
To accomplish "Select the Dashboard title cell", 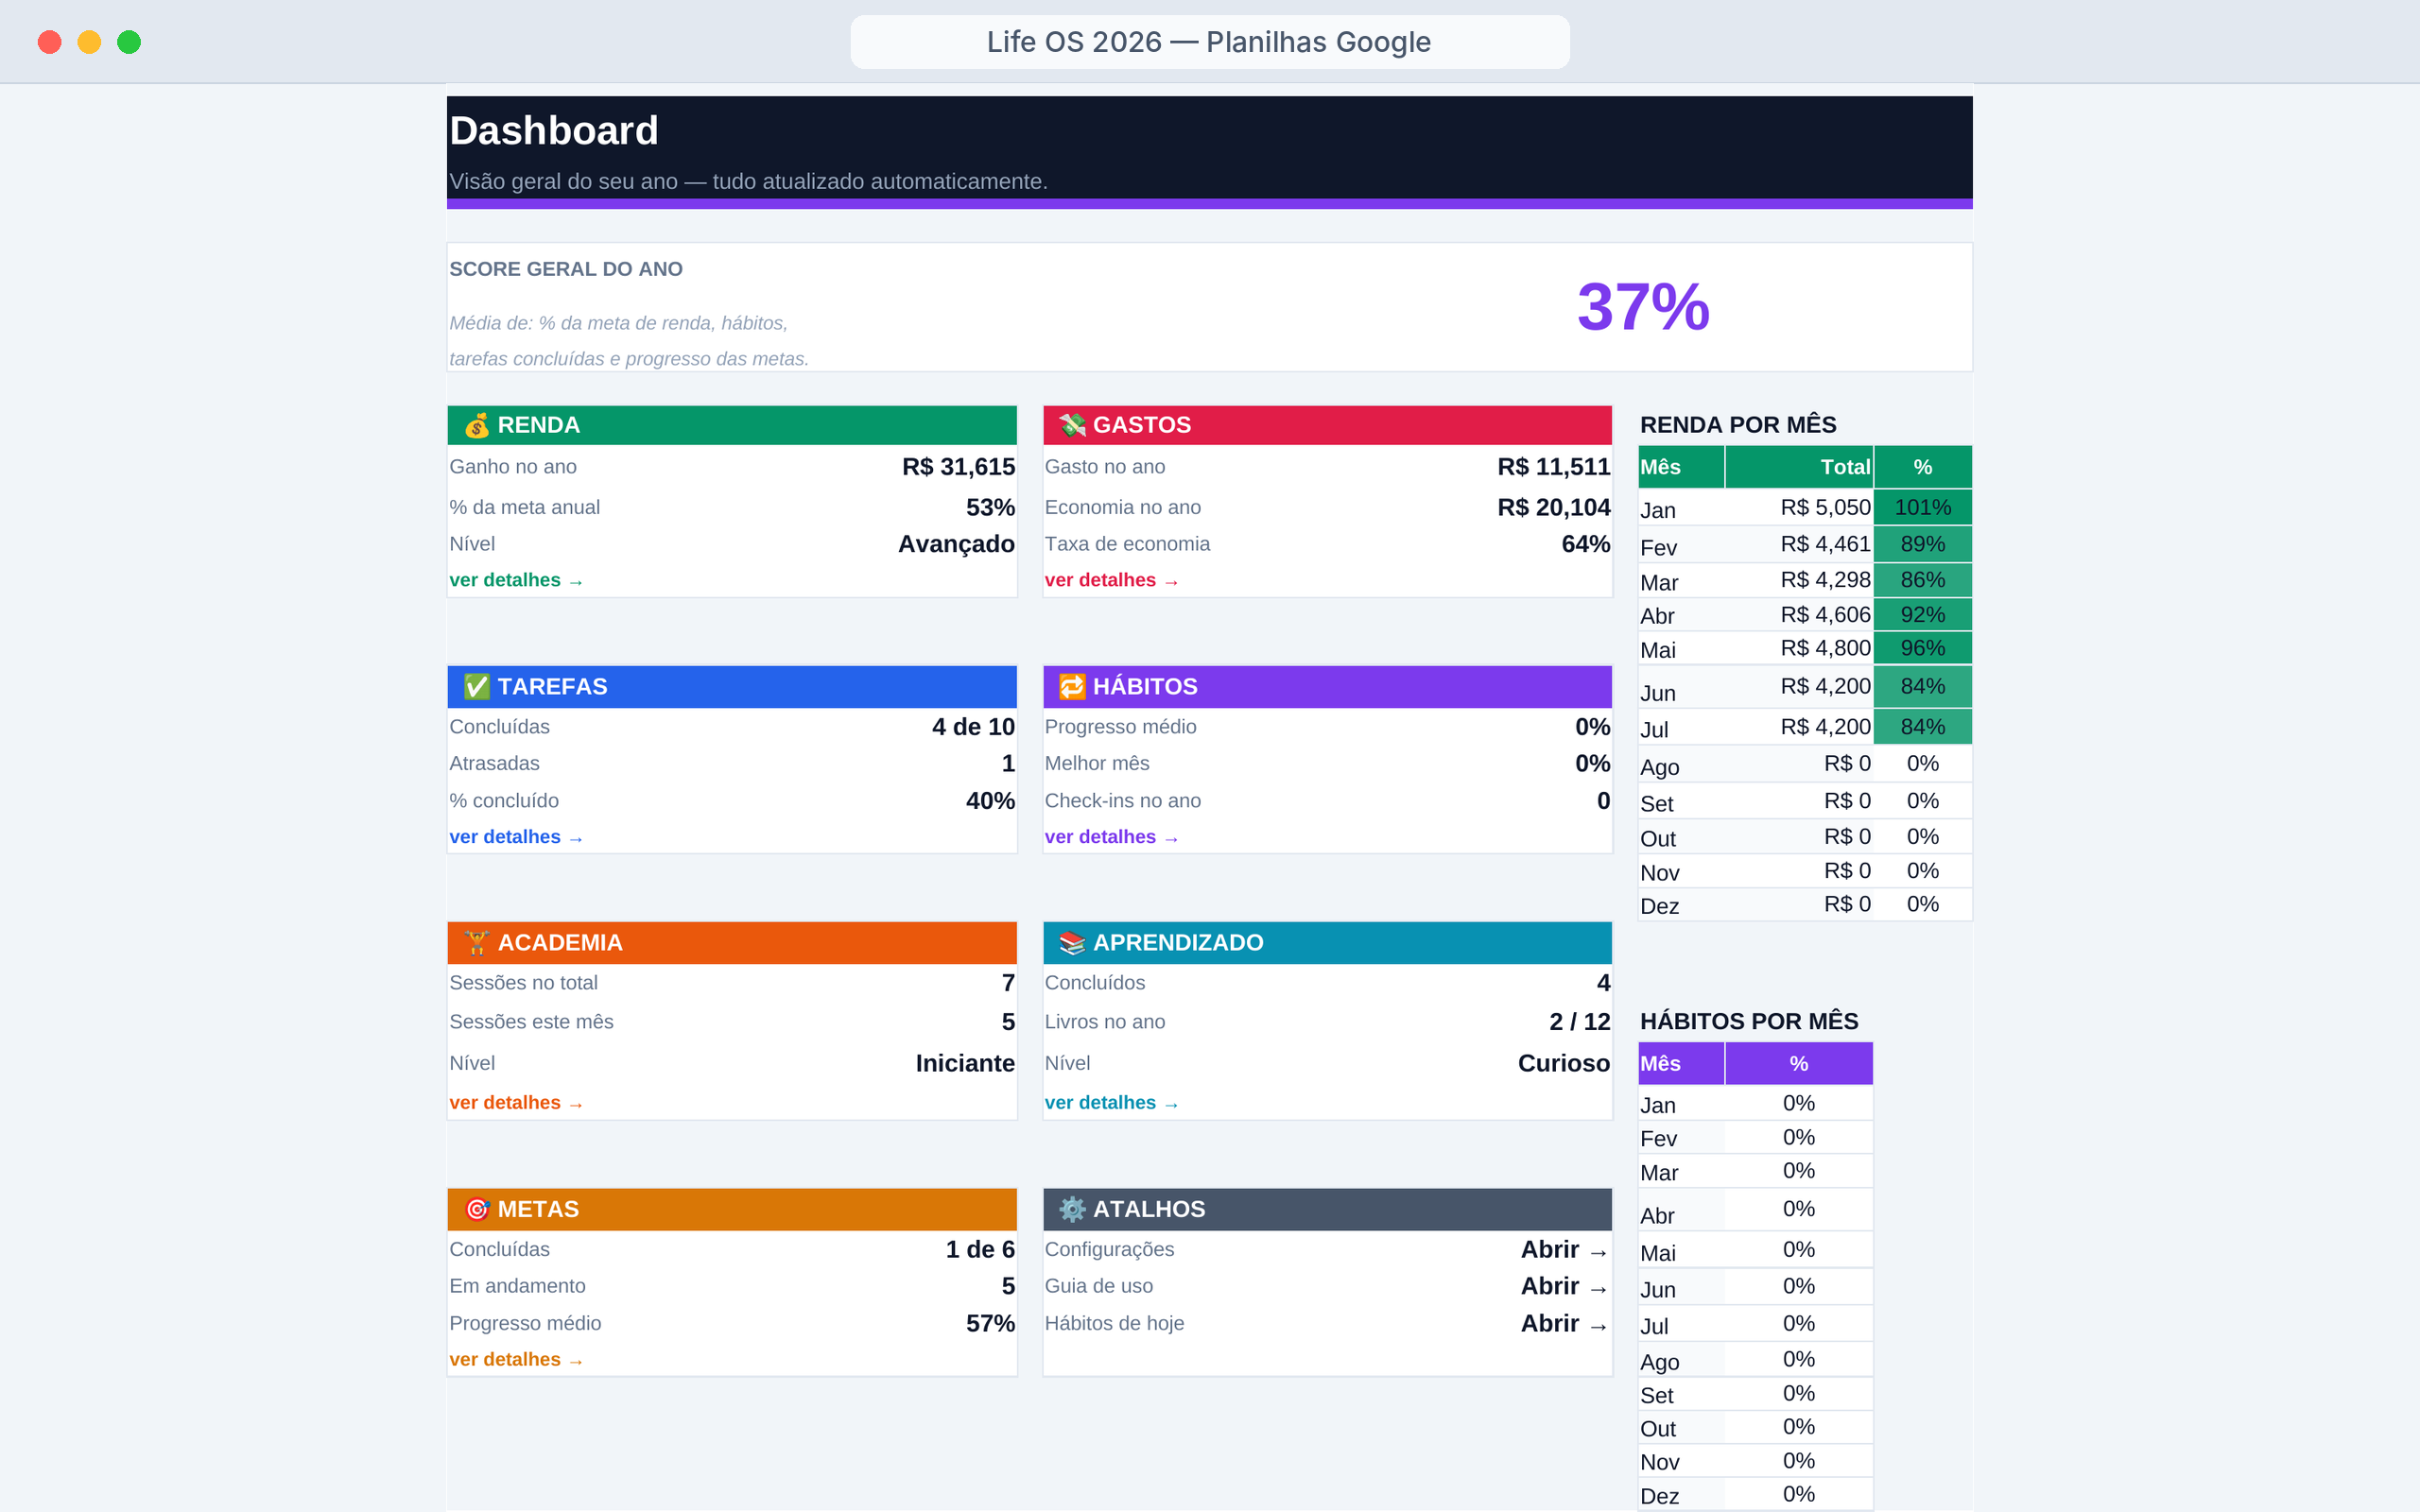I will pos(553,131).
